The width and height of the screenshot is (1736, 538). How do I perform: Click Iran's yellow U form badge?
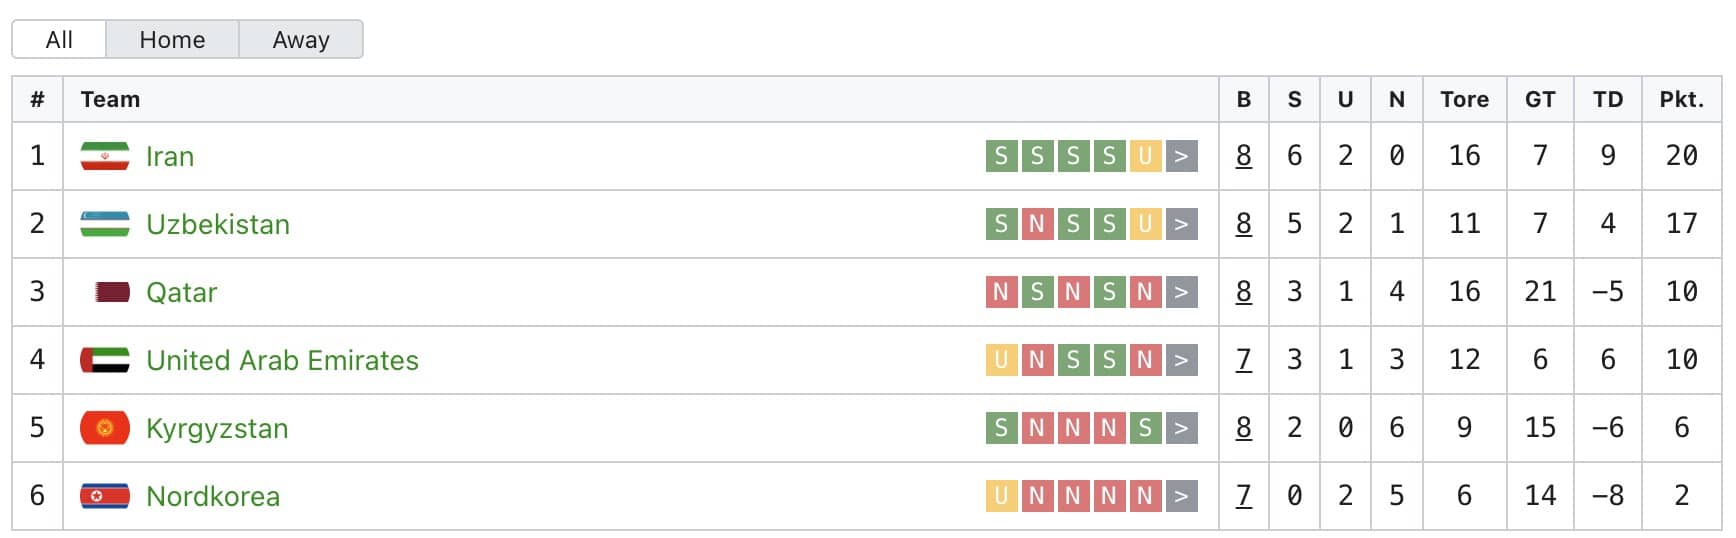[1145, 156]
